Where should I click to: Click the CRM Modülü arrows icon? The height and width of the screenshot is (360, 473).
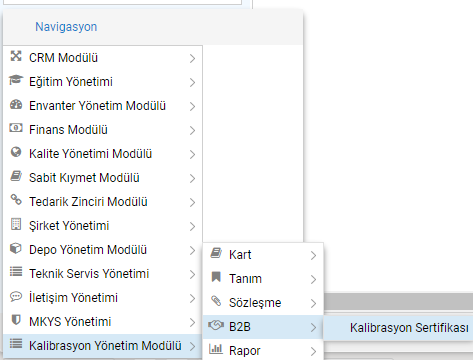pyautogui.click(x=16, y=56)
